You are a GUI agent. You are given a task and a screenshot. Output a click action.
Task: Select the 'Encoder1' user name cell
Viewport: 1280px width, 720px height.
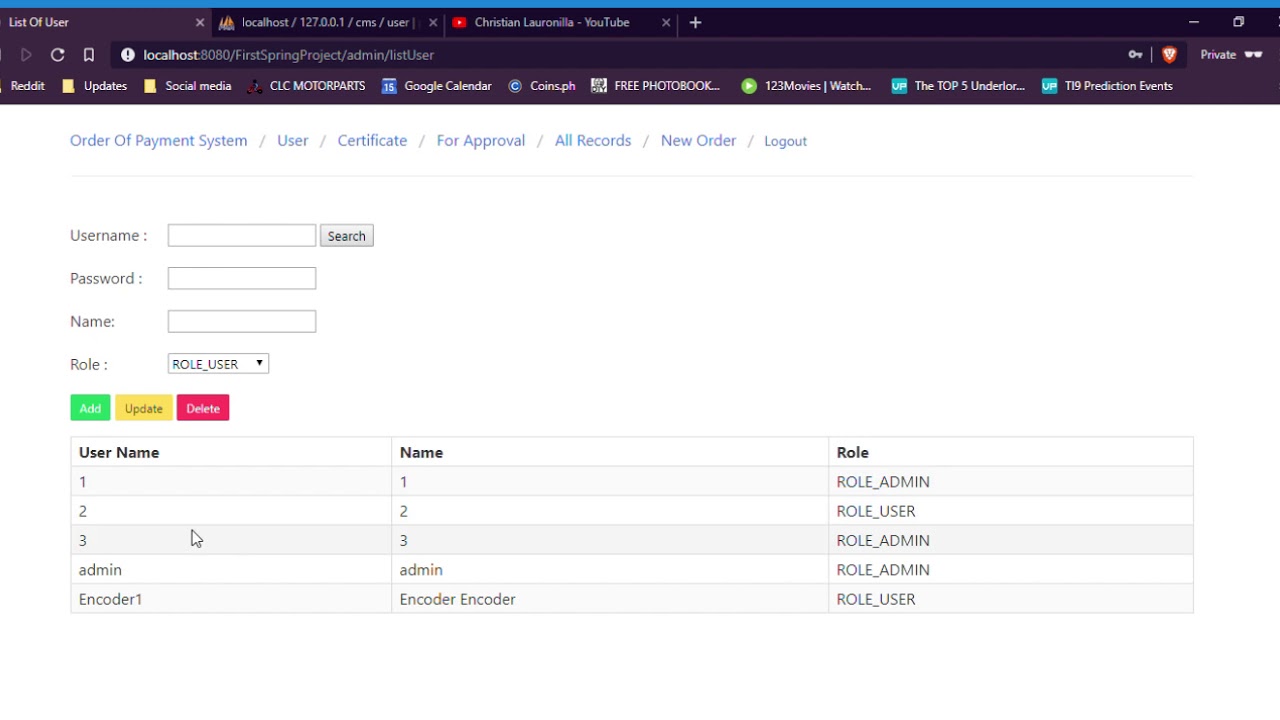(231, 599)
